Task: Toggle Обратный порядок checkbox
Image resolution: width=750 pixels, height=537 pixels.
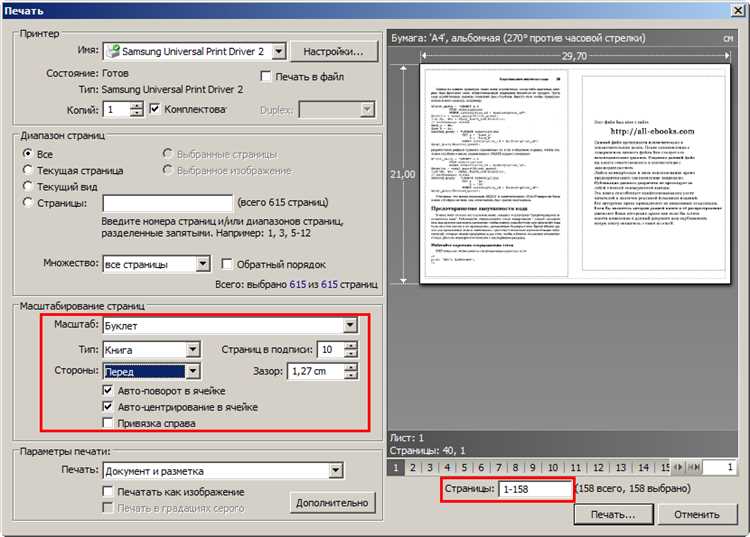Action: (x=227, y=264)
